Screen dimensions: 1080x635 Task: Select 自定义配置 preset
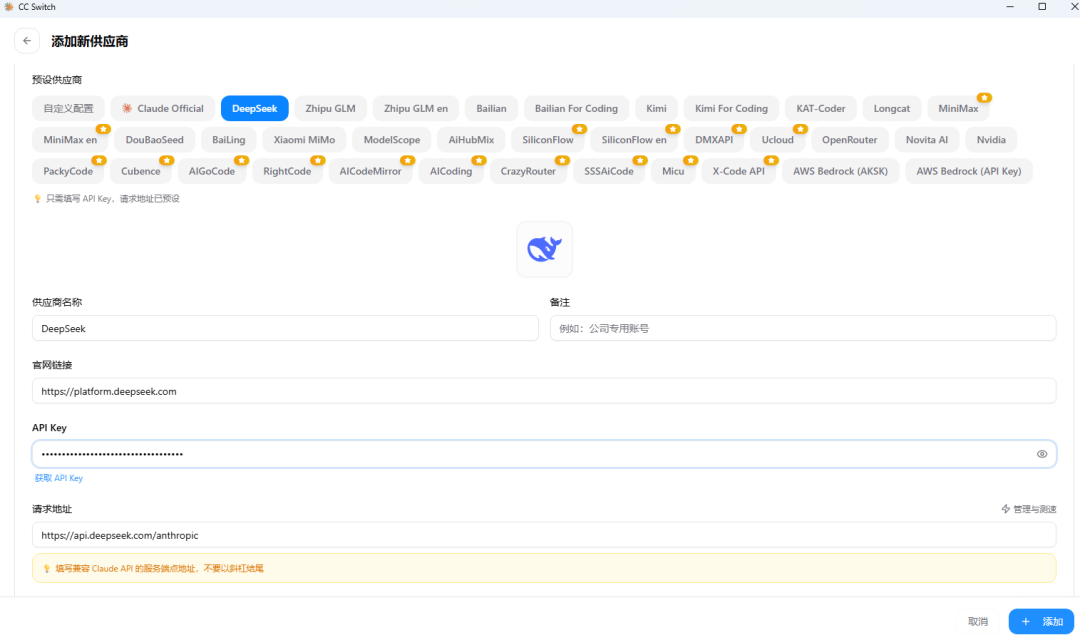(68, 108)
